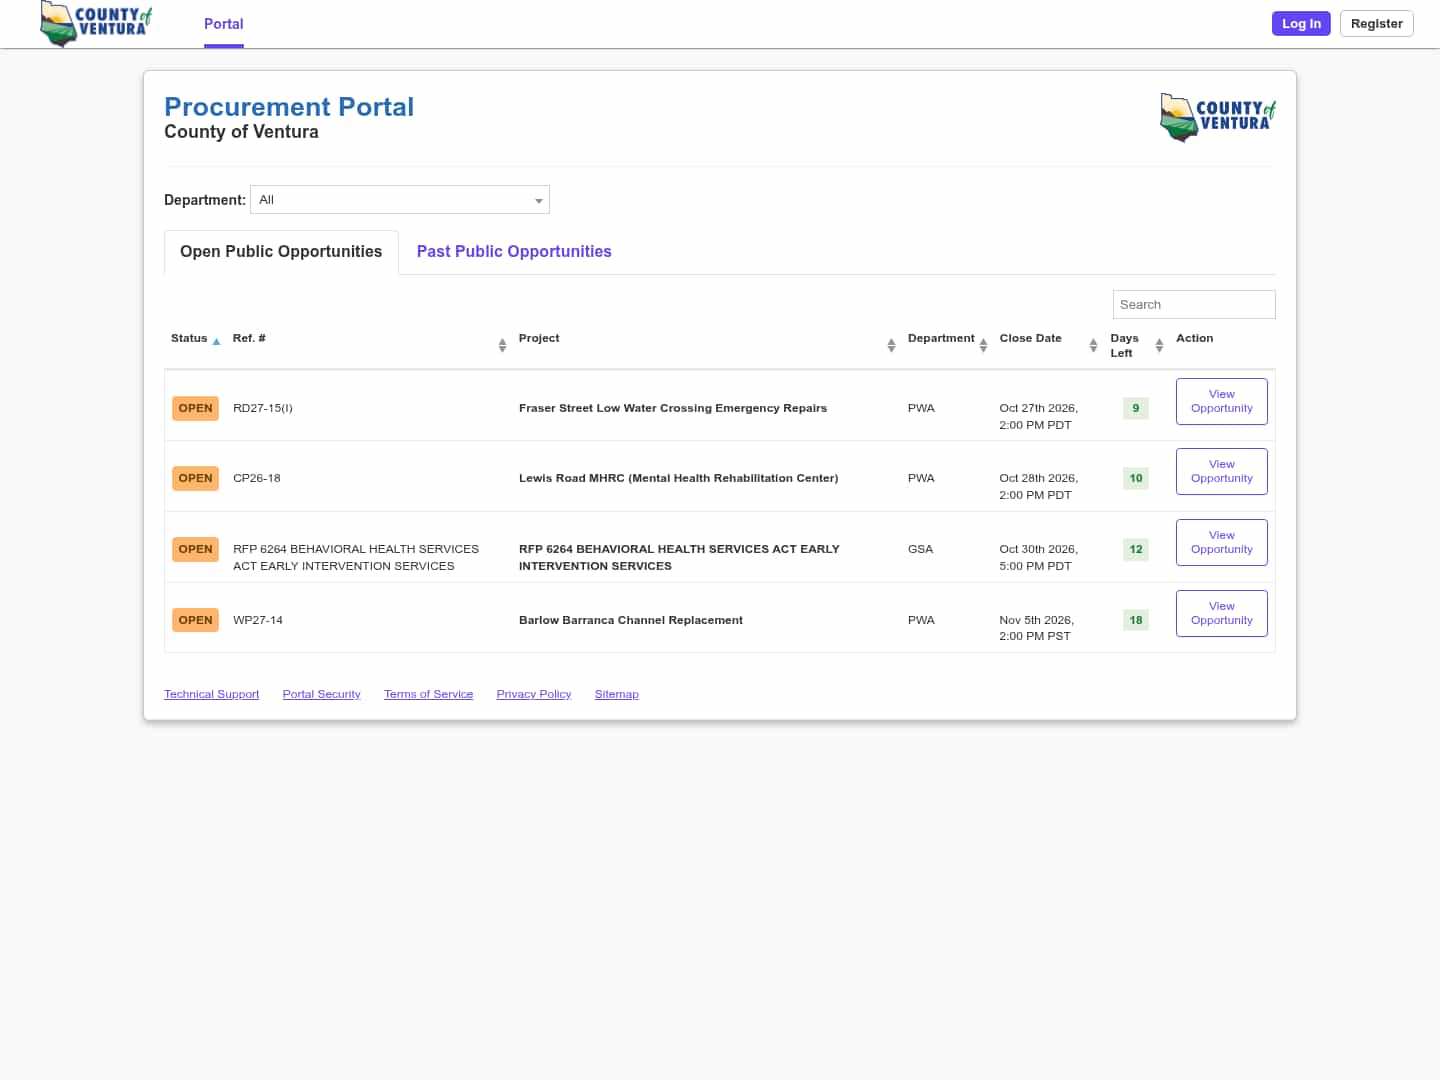Focus the Search input field
Screen dimensions: 1440x1080
(x=1194, y=304)
